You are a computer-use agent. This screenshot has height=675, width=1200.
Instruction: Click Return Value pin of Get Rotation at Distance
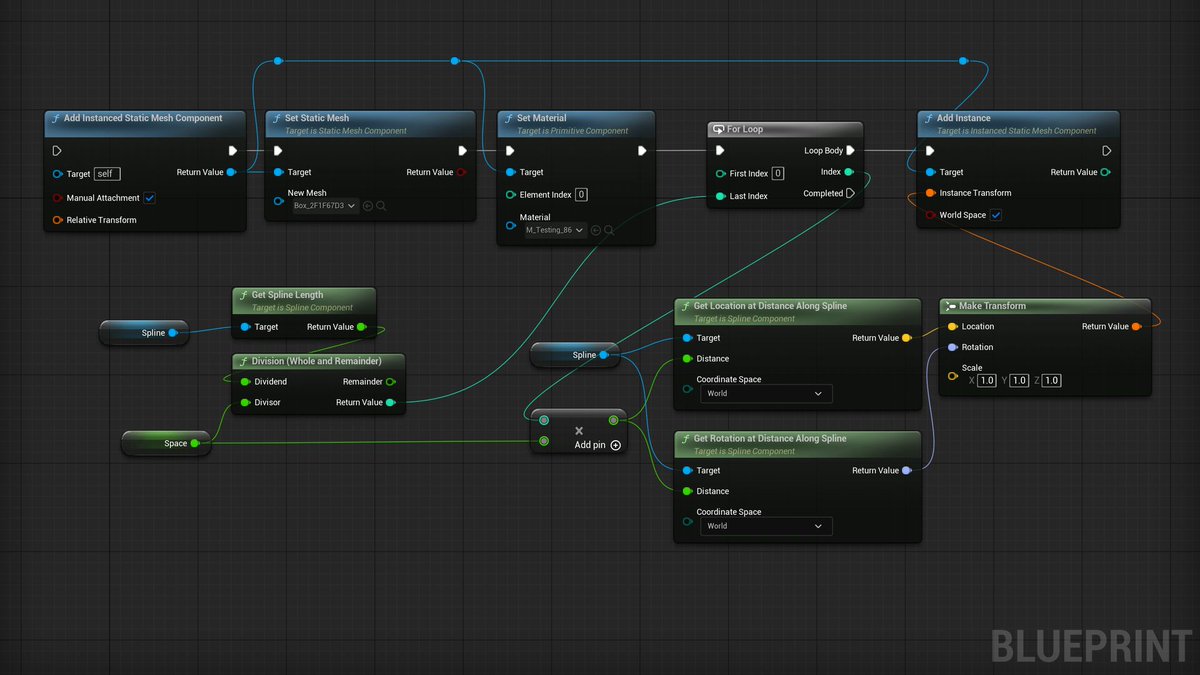point(906,470)
